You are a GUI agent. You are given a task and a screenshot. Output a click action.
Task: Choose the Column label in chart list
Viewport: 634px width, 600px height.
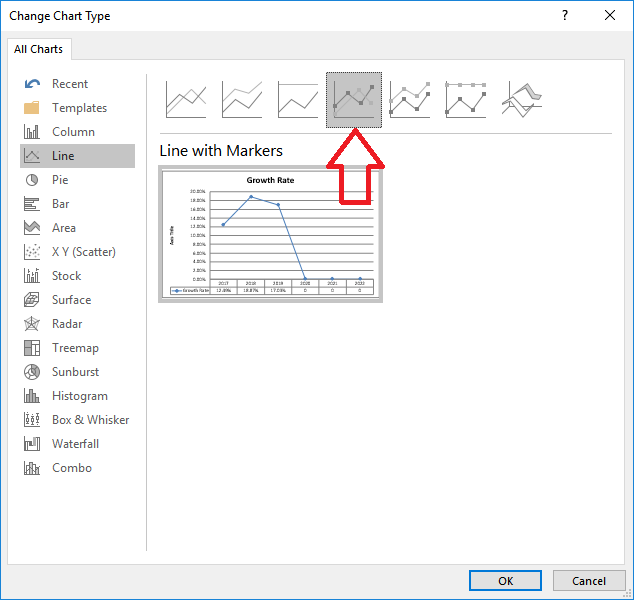[74, 132]
